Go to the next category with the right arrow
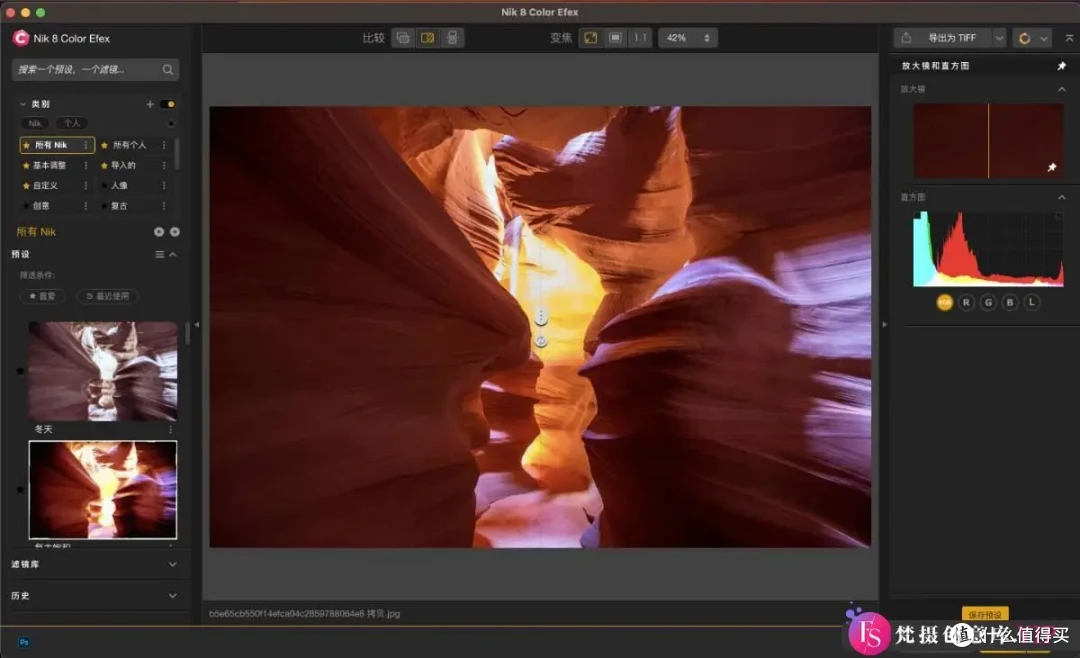Image resolution: width=1080 pixels, height=658 pixels. (x=175, y=232)
